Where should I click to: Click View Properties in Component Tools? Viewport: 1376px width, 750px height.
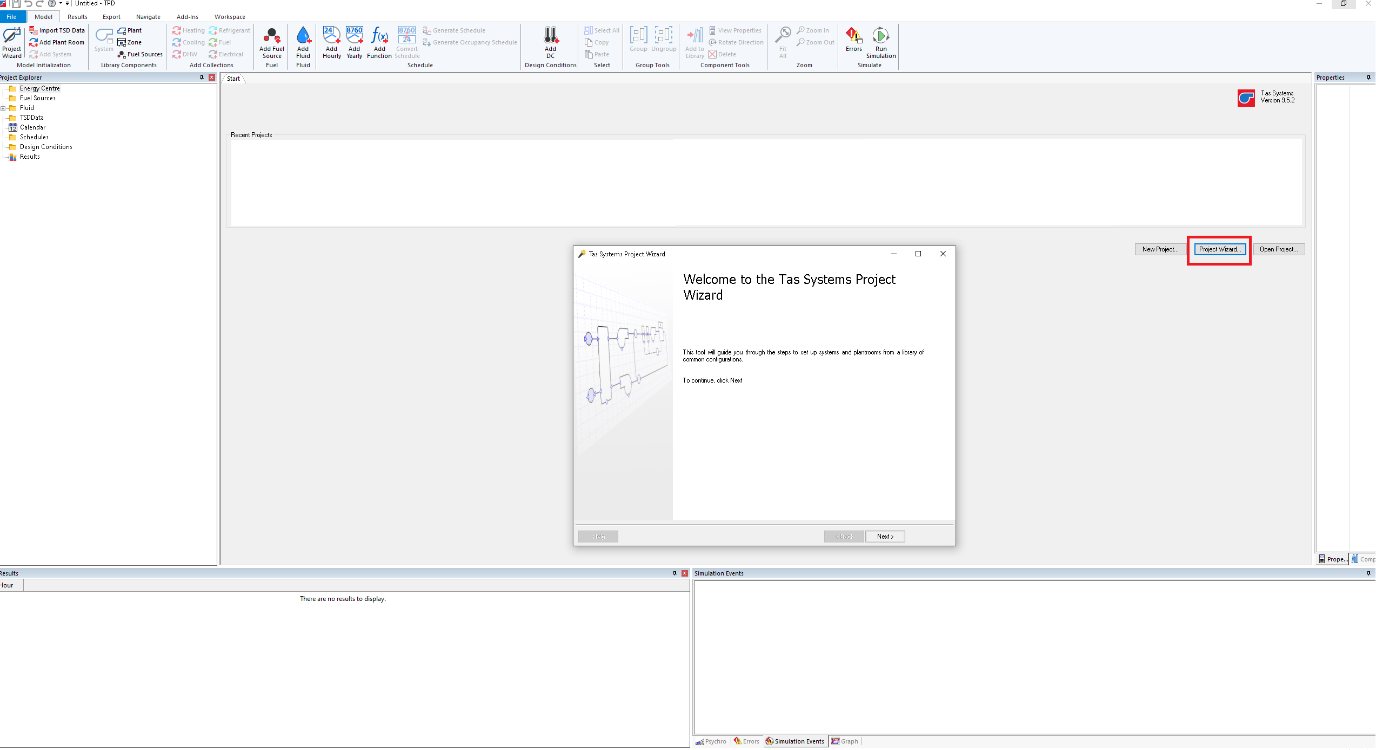tap(735, 30)
